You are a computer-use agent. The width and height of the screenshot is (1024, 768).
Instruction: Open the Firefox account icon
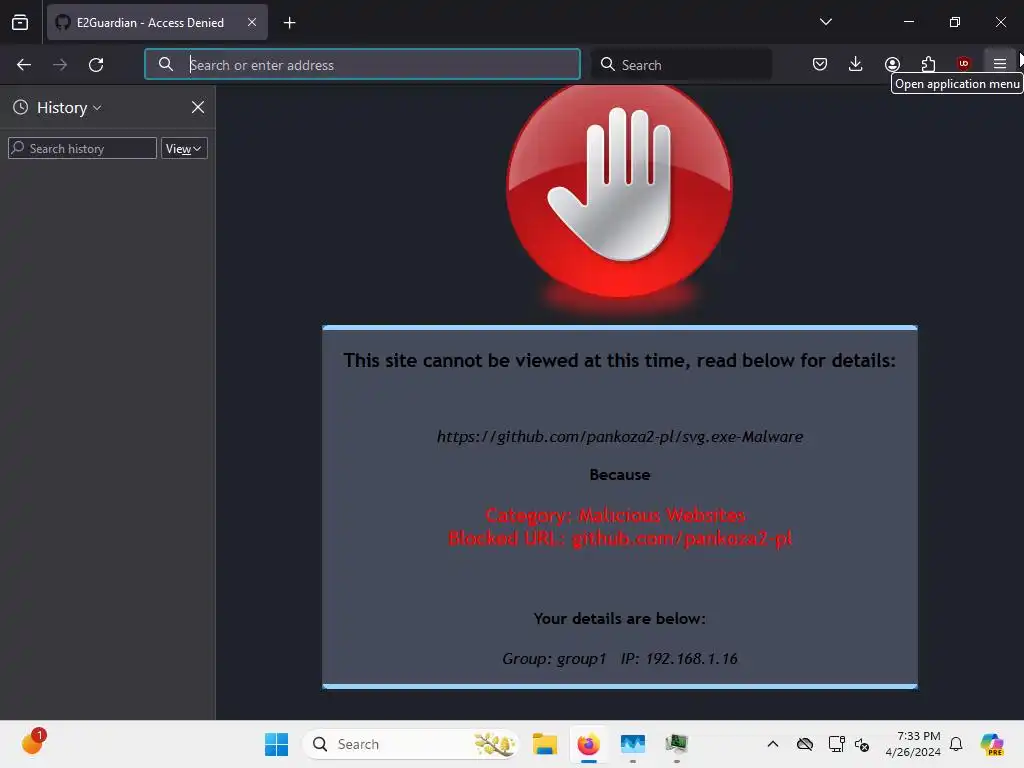[x=892, y=64]
